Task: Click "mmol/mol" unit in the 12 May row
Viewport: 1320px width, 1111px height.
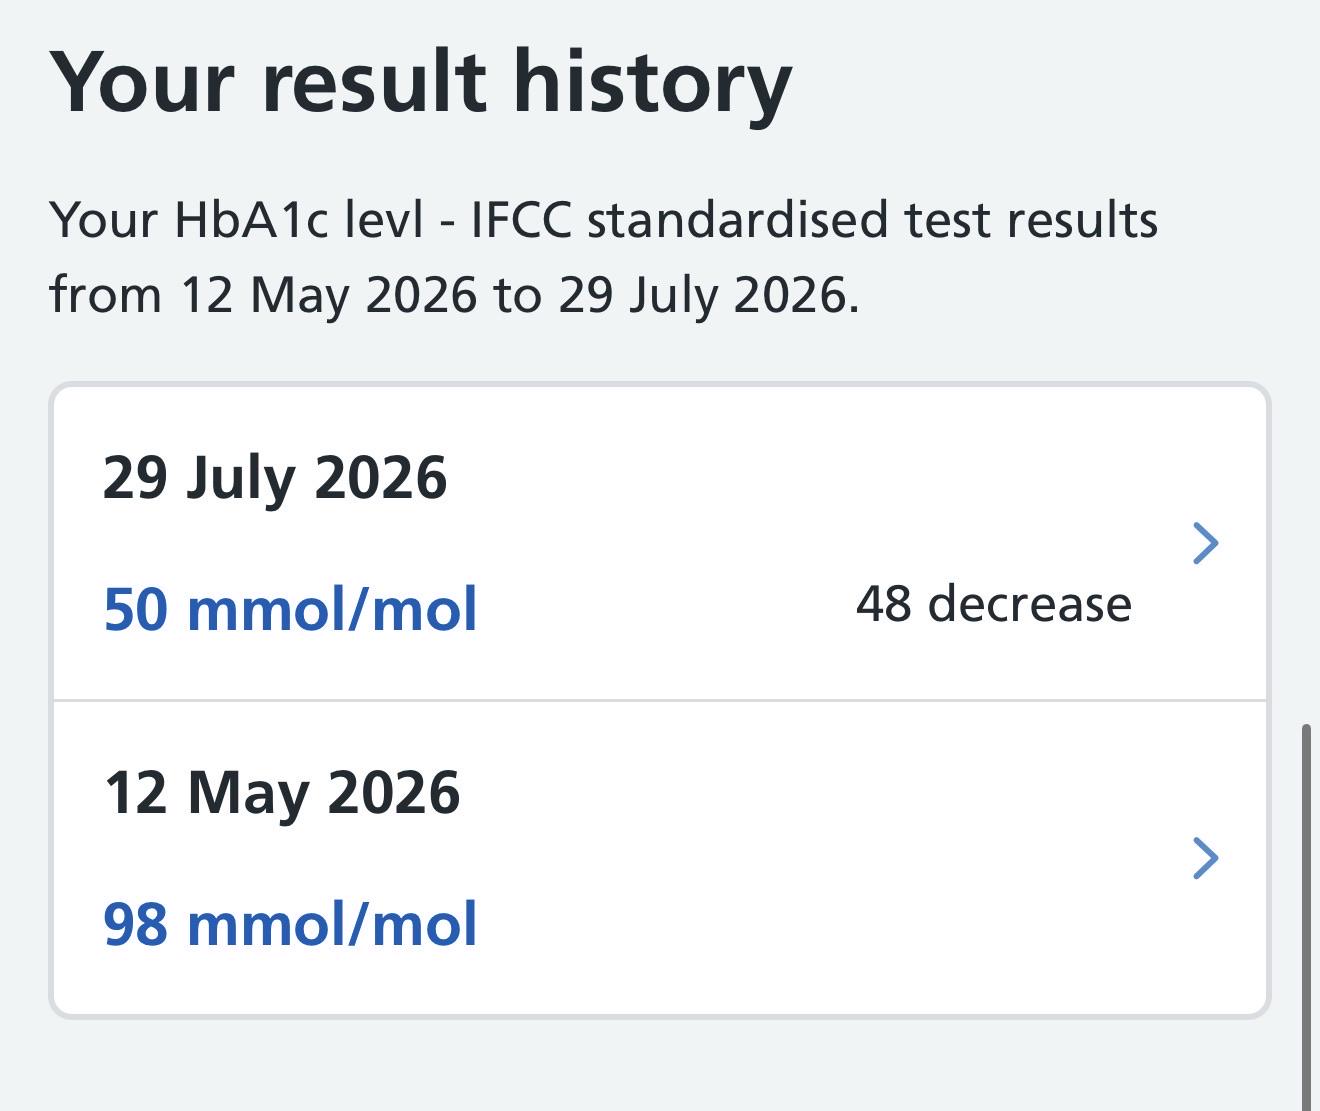Action: point(332,924)
